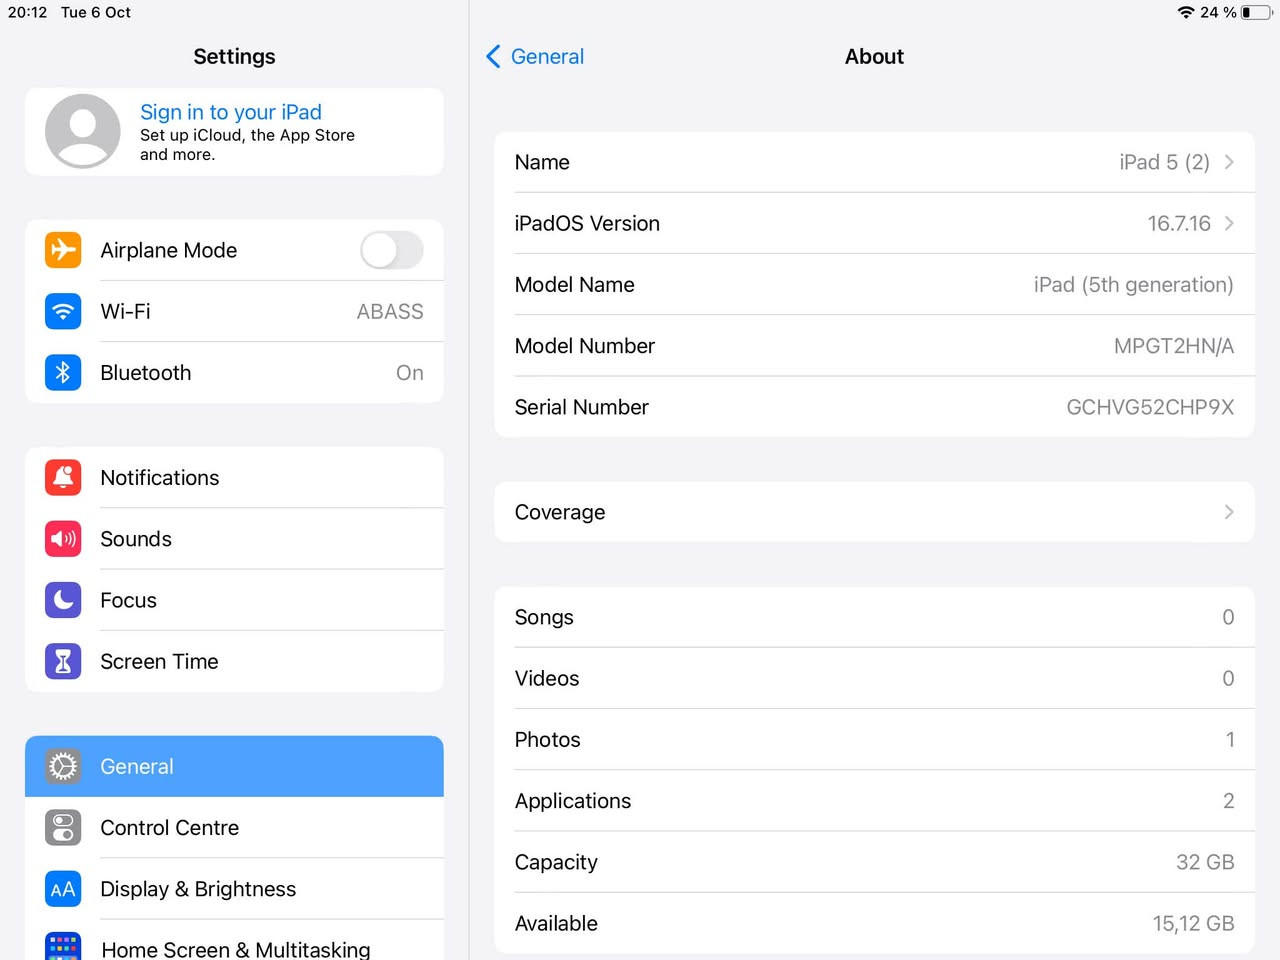Tap the battery indicator in status bar
This screenshot has height=960, width=1280.
click(1258, 12)
